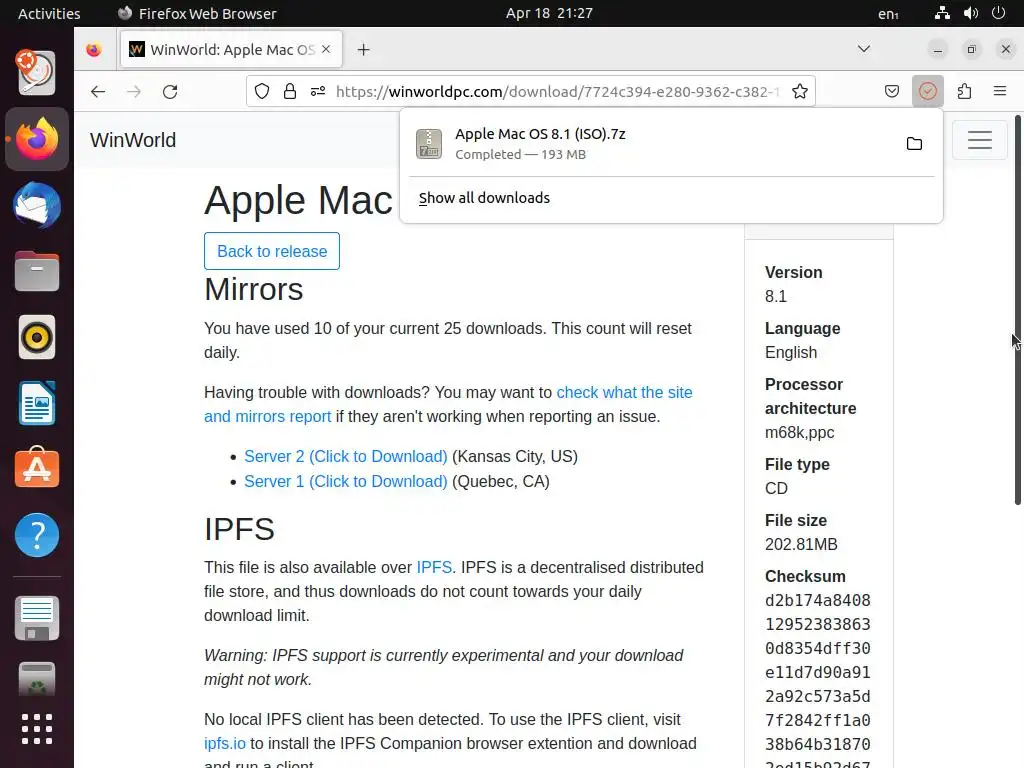
Task: Click Show all downloads
Action: 484,198
